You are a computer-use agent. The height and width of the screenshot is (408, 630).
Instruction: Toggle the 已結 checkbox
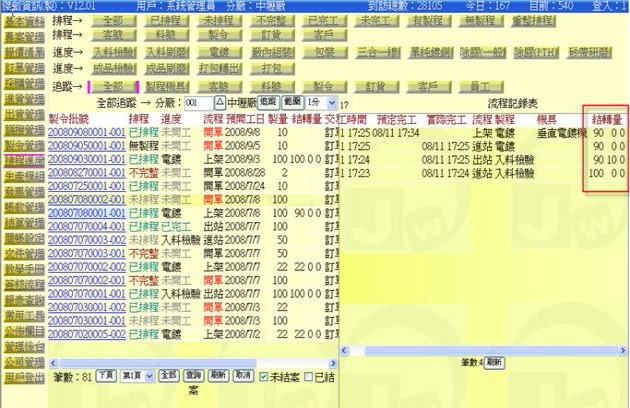pyautogui.click(x=309, y=375)
